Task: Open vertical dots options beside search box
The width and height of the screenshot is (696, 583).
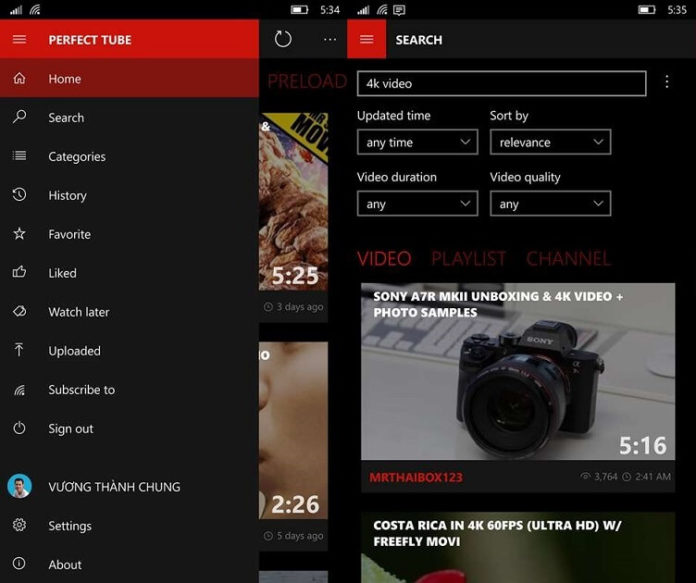Action: [x=667, y=82]
